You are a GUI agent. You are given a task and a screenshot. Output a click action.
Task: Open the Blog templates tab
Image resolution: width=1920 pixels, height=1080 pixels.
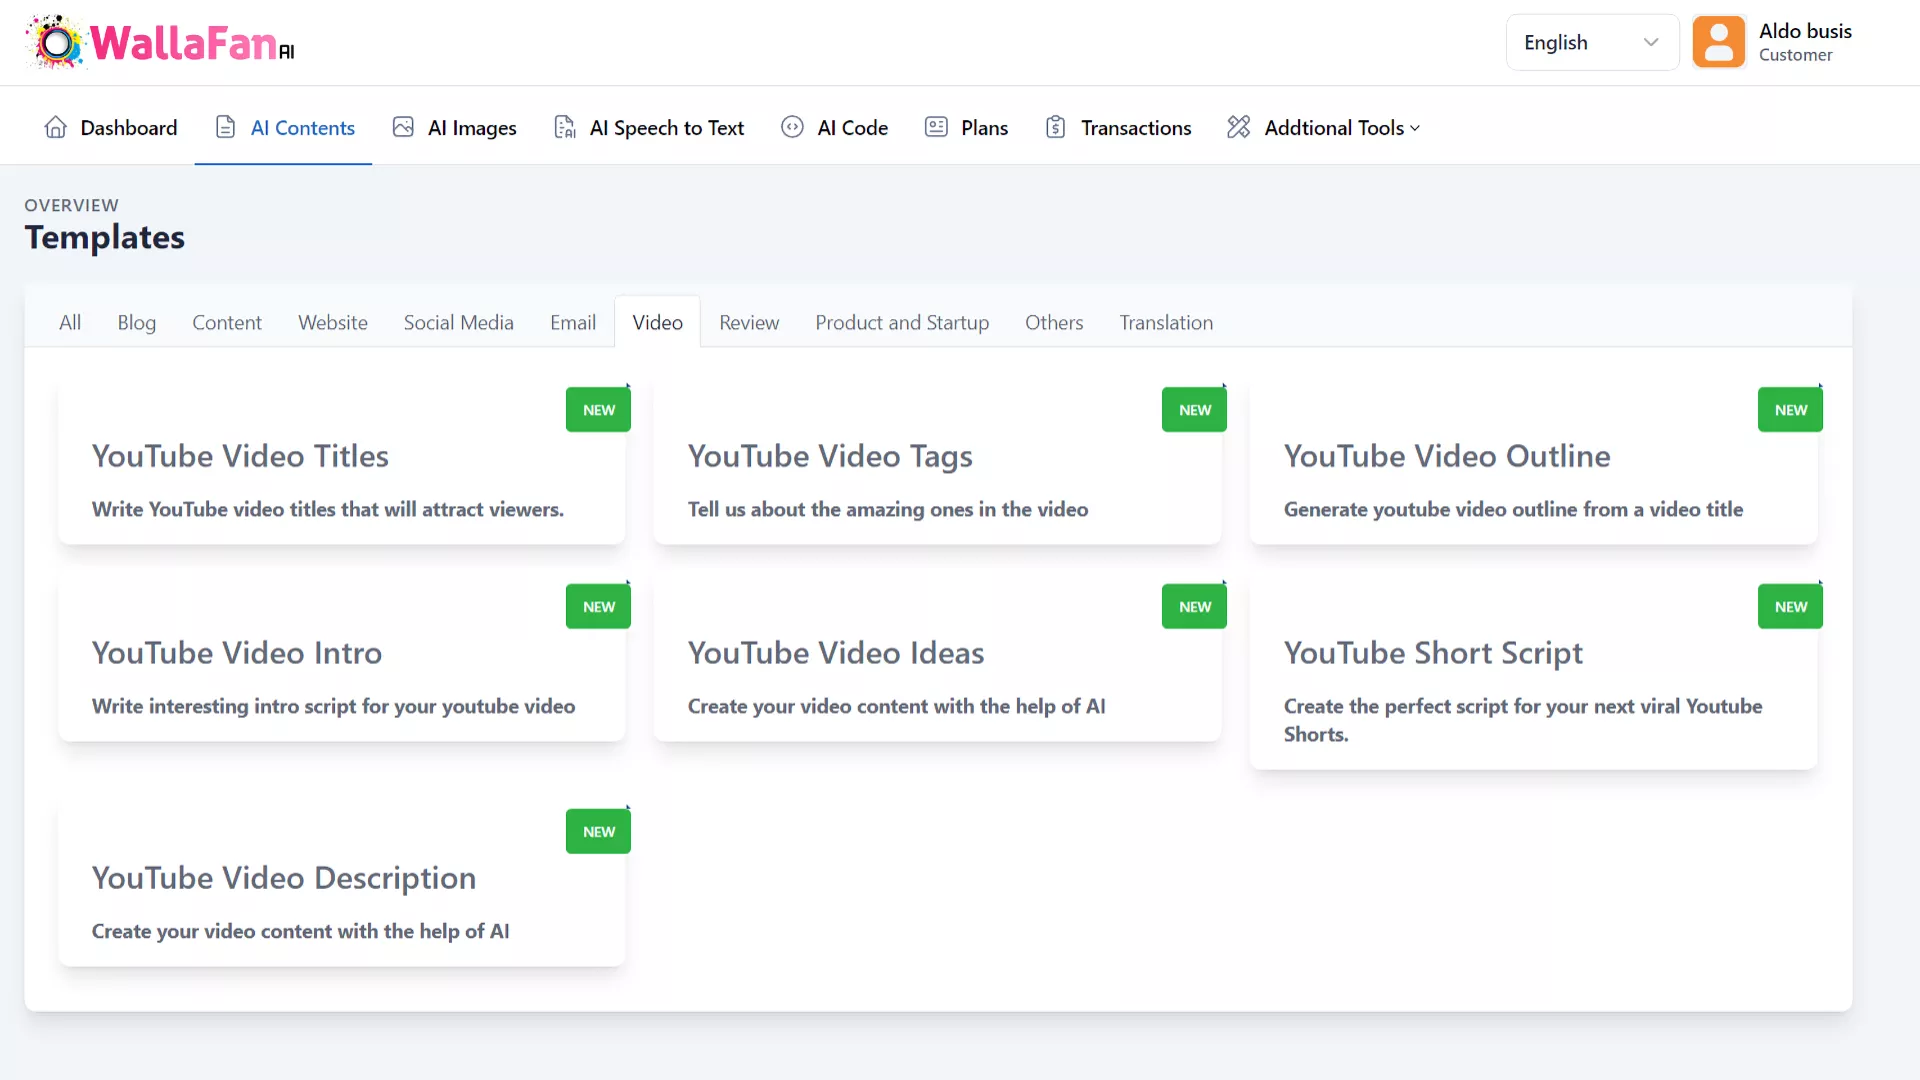click(x=136, y=322)
